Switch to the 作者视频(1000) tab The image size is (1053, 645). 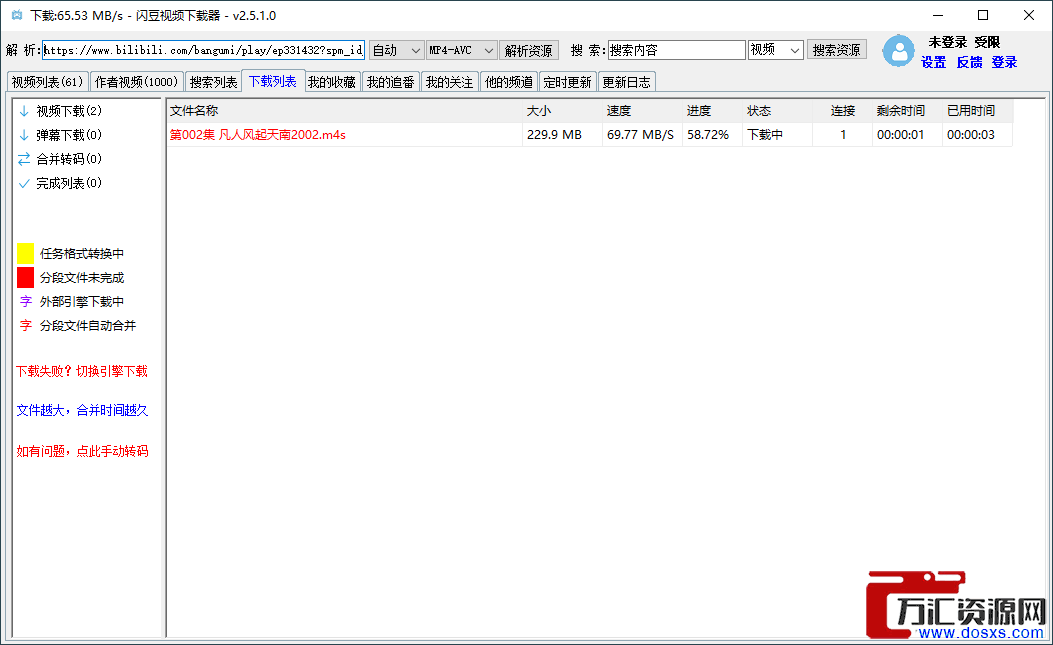136,82
